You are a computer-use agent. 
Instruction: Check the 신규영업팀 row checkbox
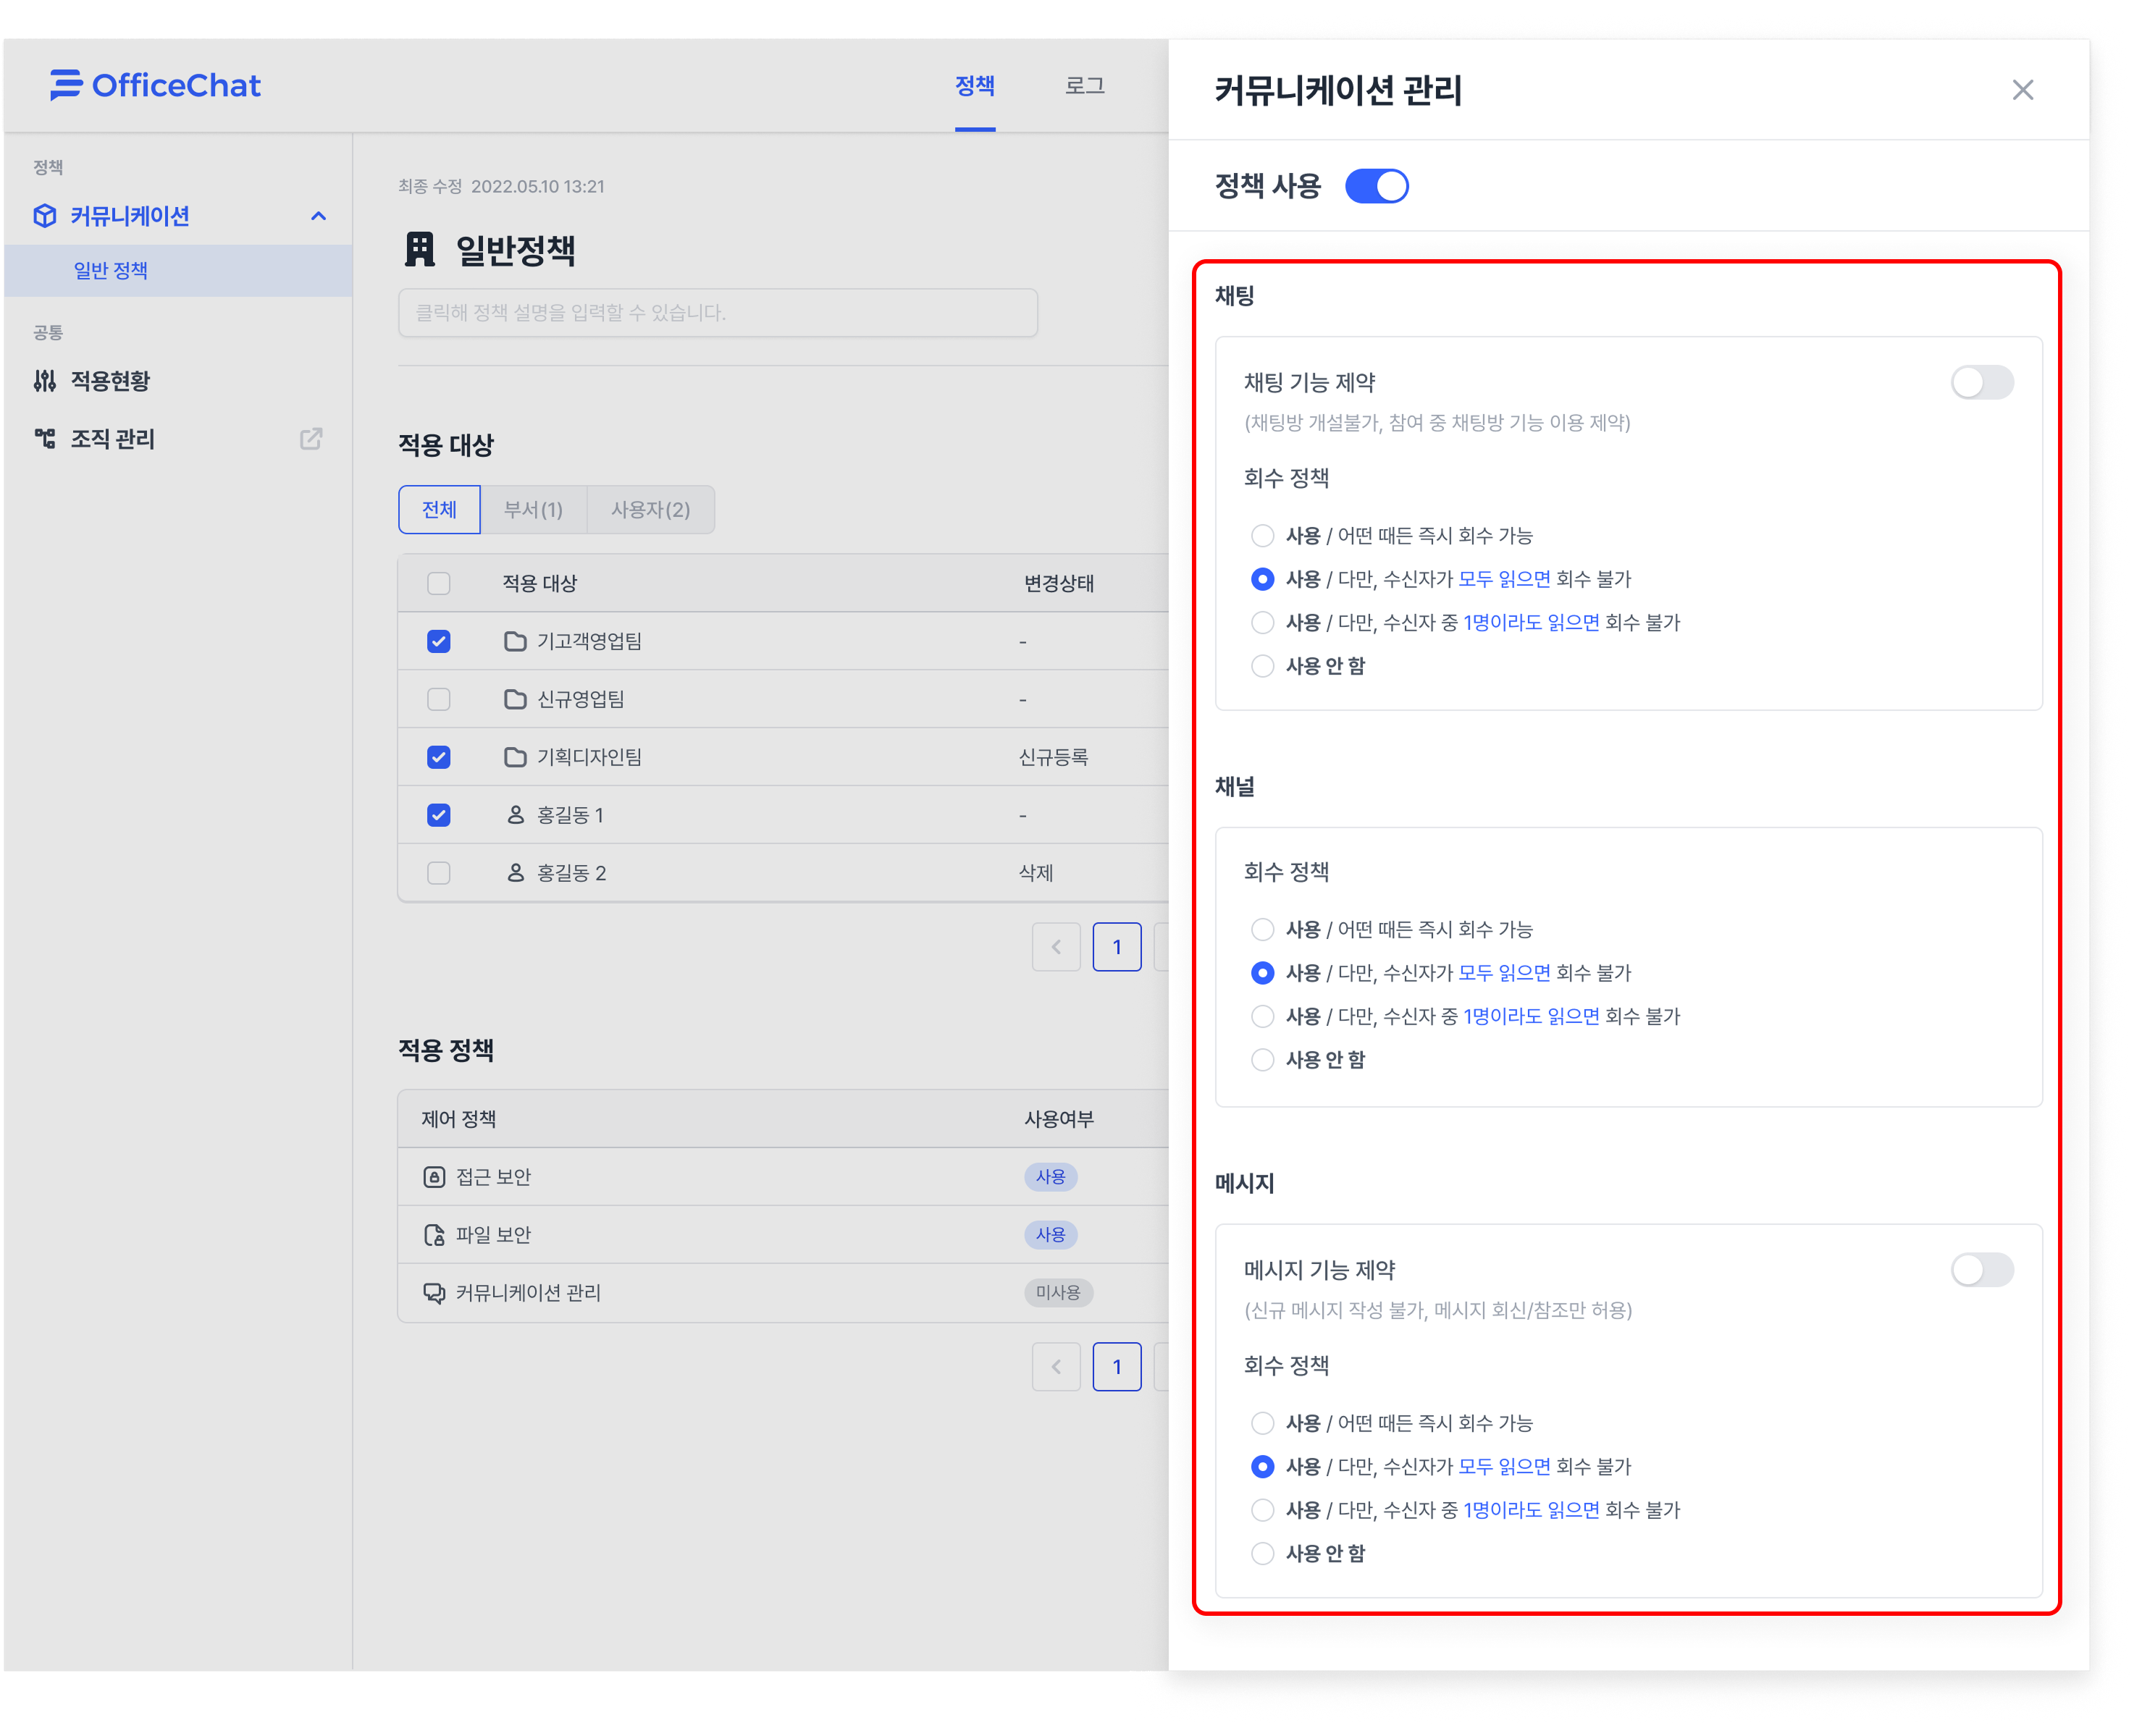[439, 699]
